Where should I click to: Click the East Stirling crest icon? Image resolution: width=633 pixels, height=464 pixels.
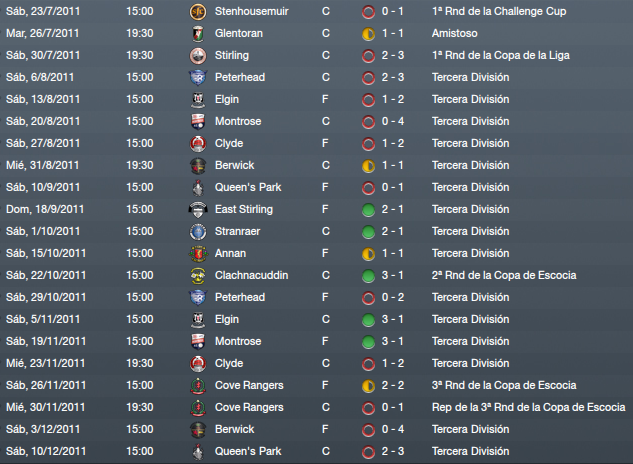pos(198,209)
